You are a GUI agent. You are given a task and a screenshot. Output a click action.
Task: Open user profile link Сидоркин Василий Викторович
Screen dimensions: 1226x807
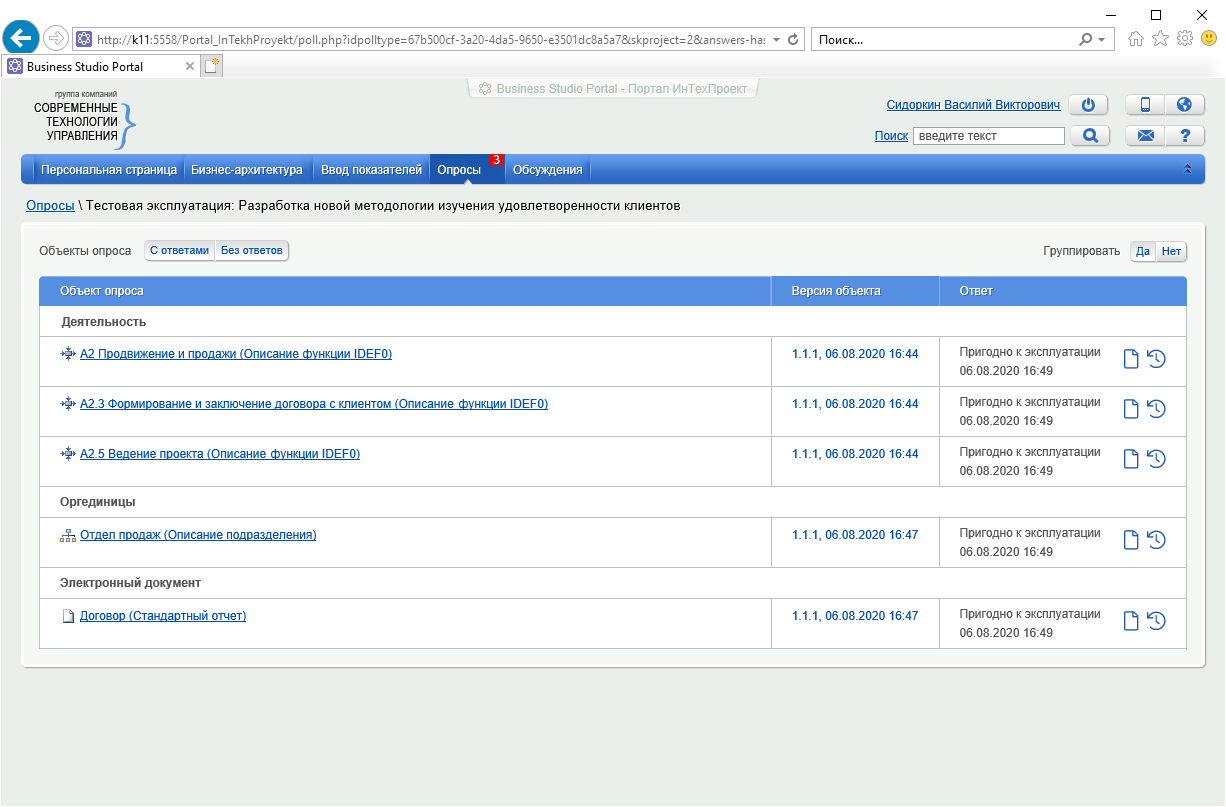point(972,105)
